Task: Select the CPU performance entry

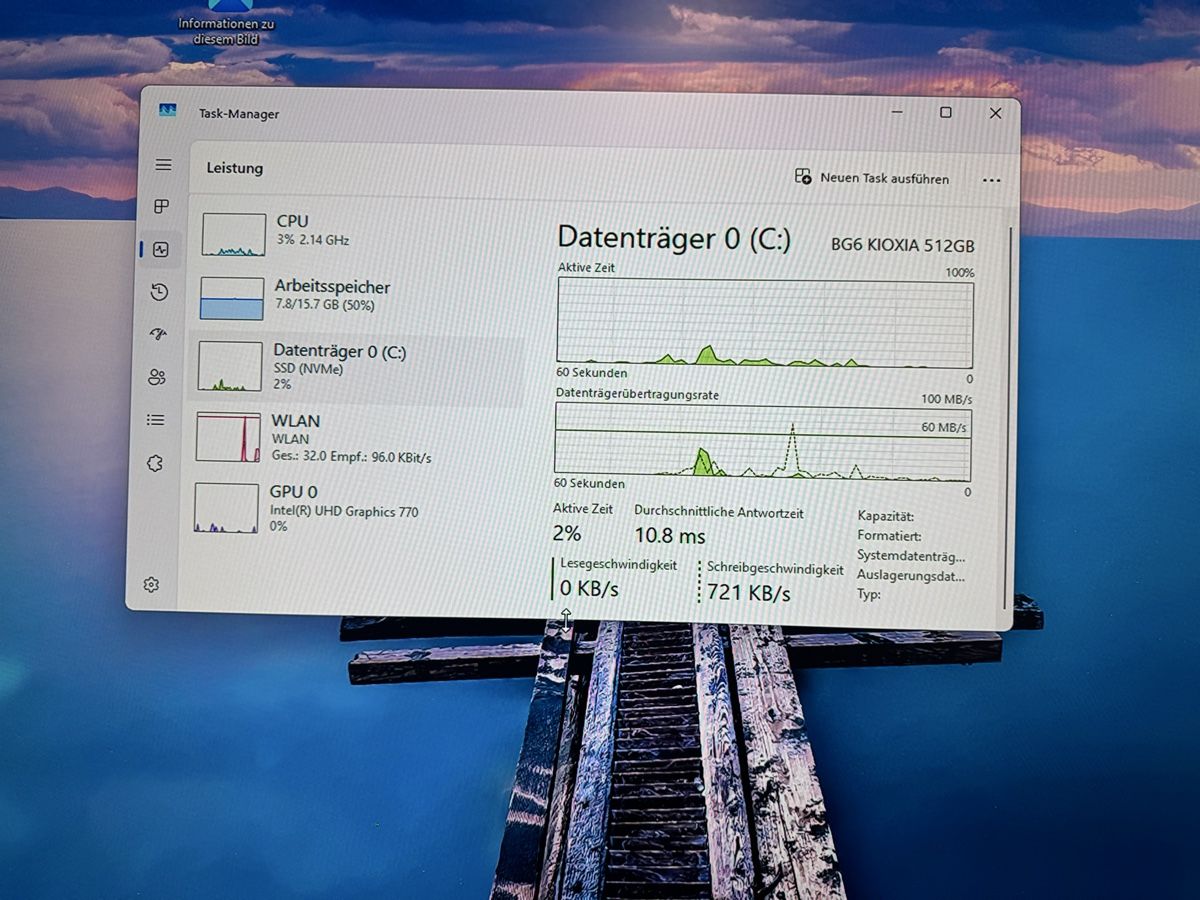Action: click(x=360, y=232)
